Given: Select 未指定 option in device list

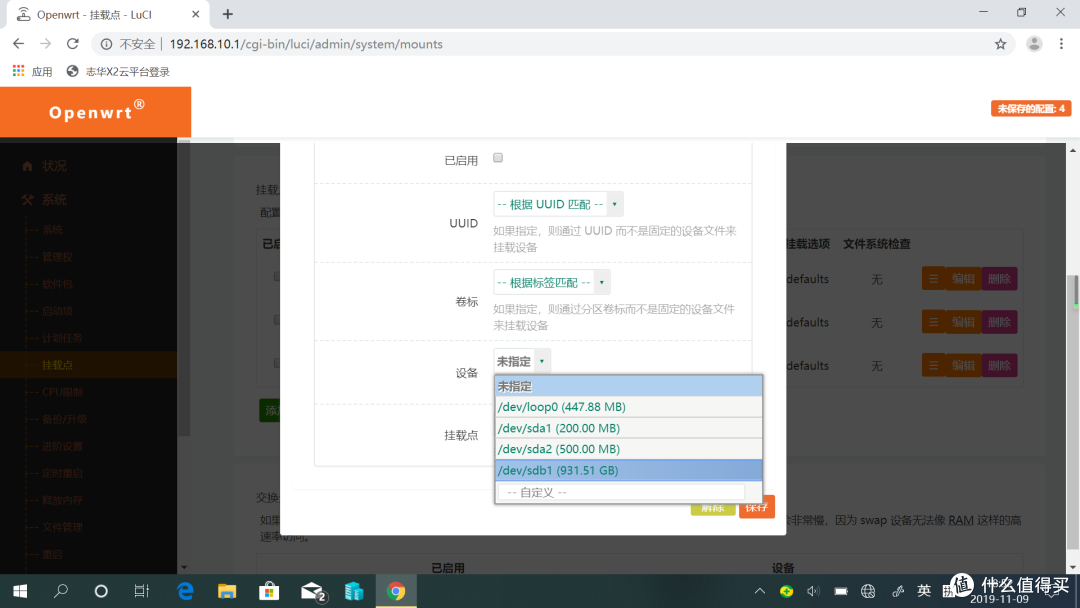Looking at the screenshot, I should pos(628,386).
